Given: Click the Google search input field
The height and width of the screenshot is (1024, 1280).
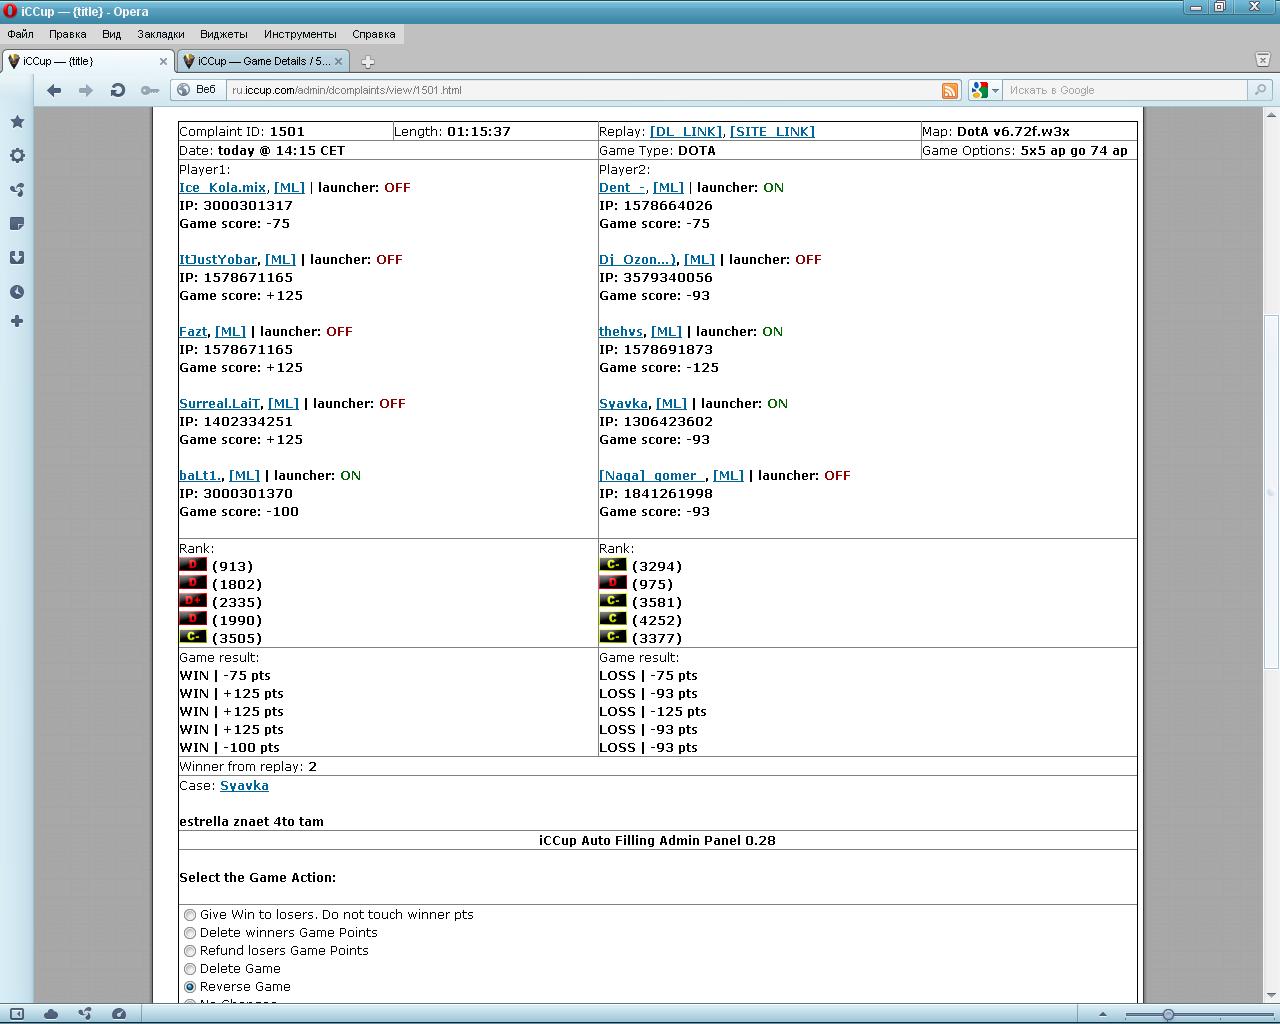Looking at the screenshot, I should click(1125, 90).
